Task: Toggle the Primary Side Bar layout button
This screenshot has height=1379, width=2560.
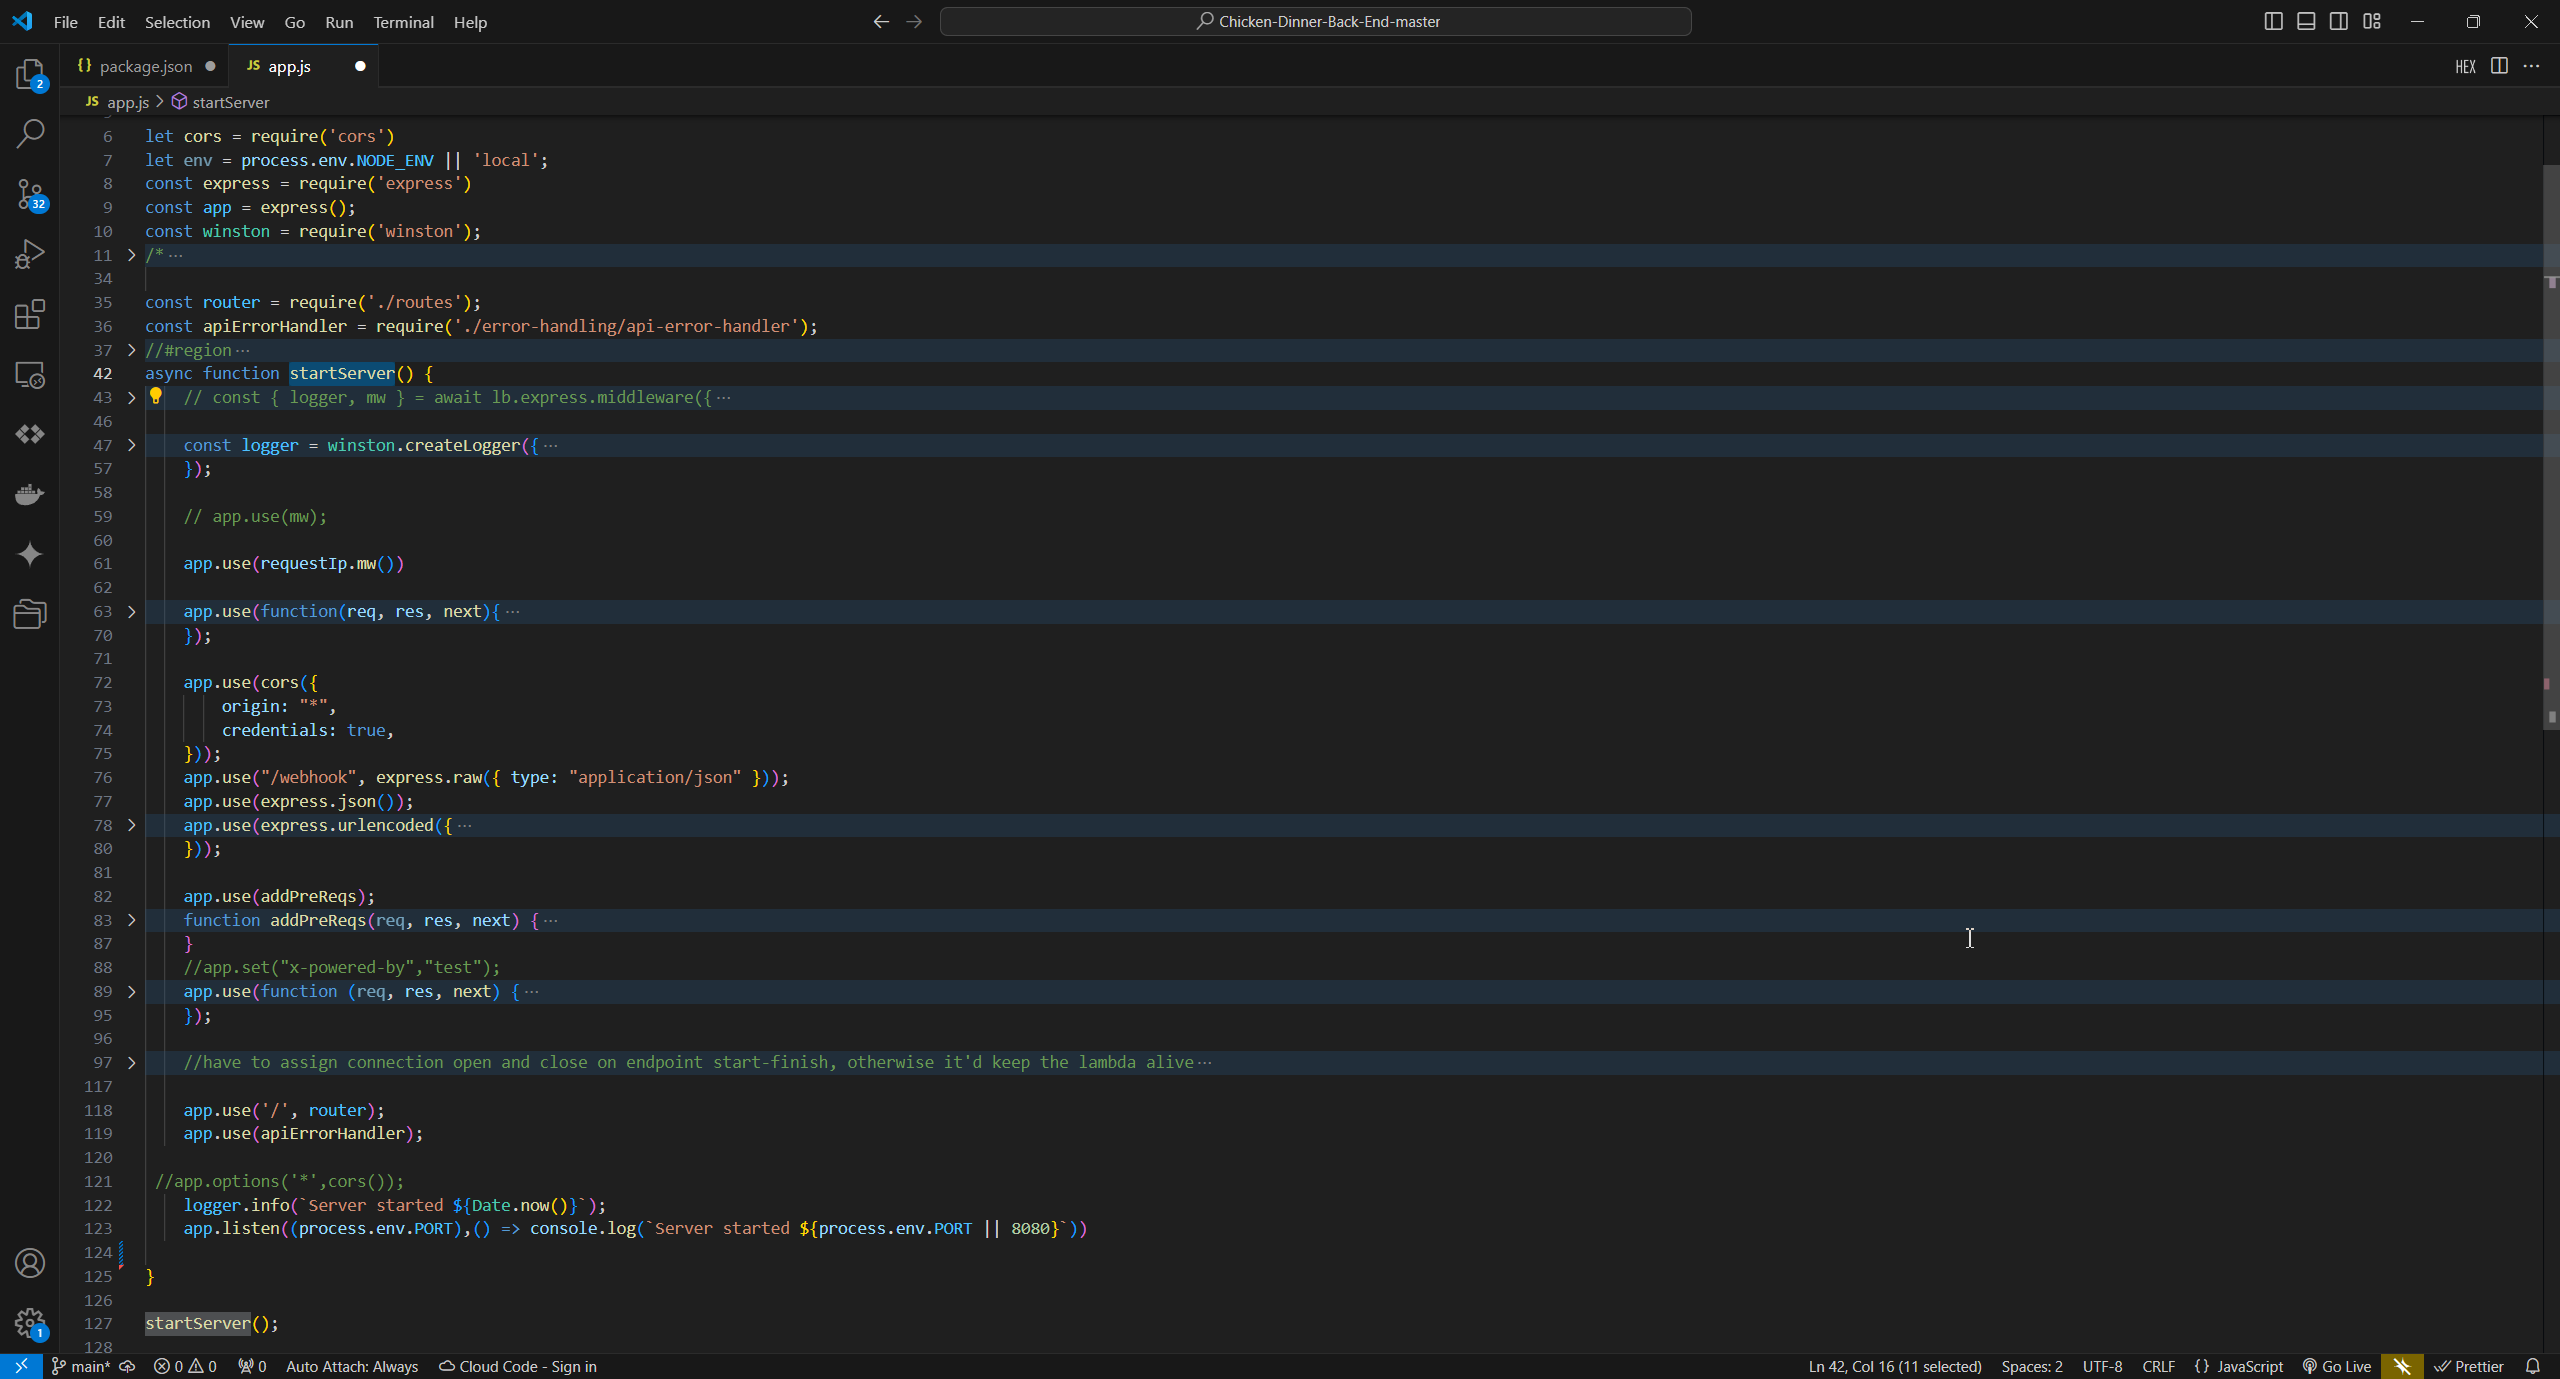Action: [x=2273, y=21]
